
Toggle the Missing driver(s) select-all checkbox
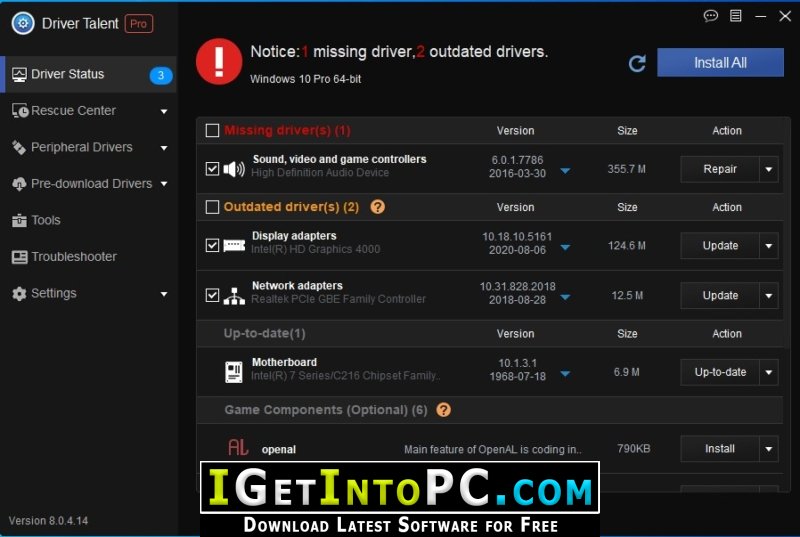coord(212,131)
